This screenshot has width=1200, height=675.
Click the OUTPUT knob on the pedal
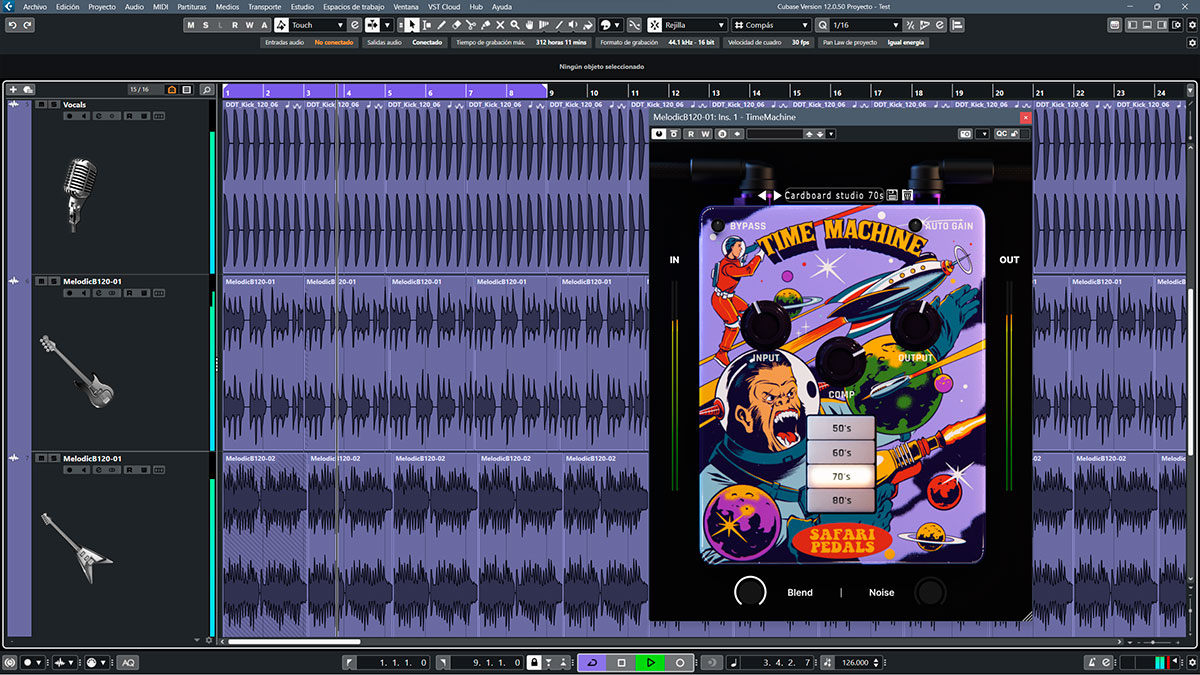pyautogui.click(x=916, y=325)
